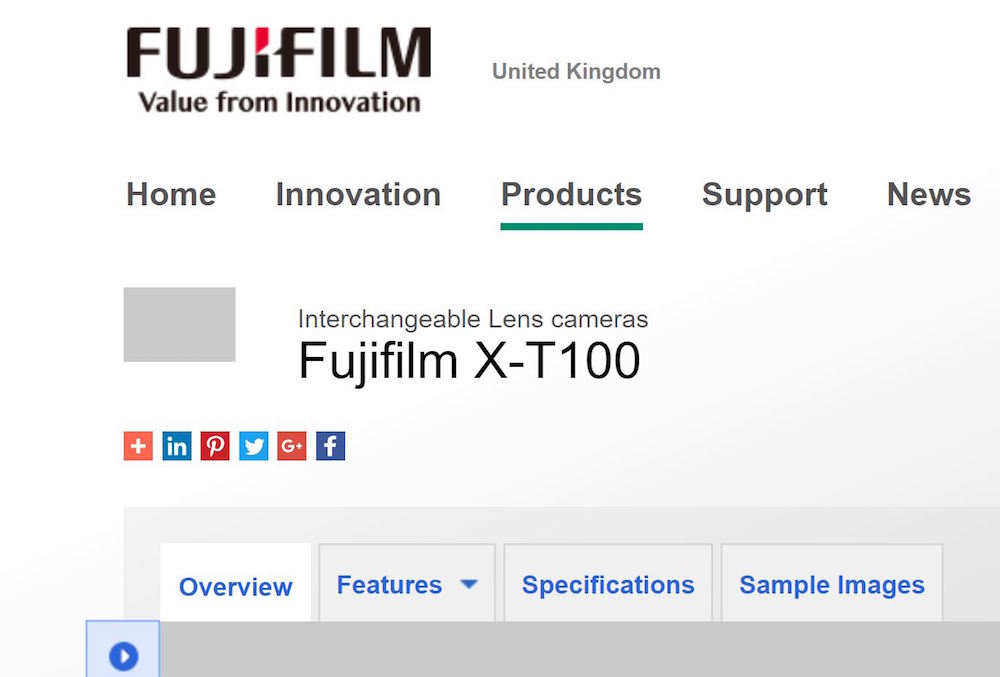The image size is (1000, 677).
Task: Open the AddThis plus share icon
Action: 138,446
